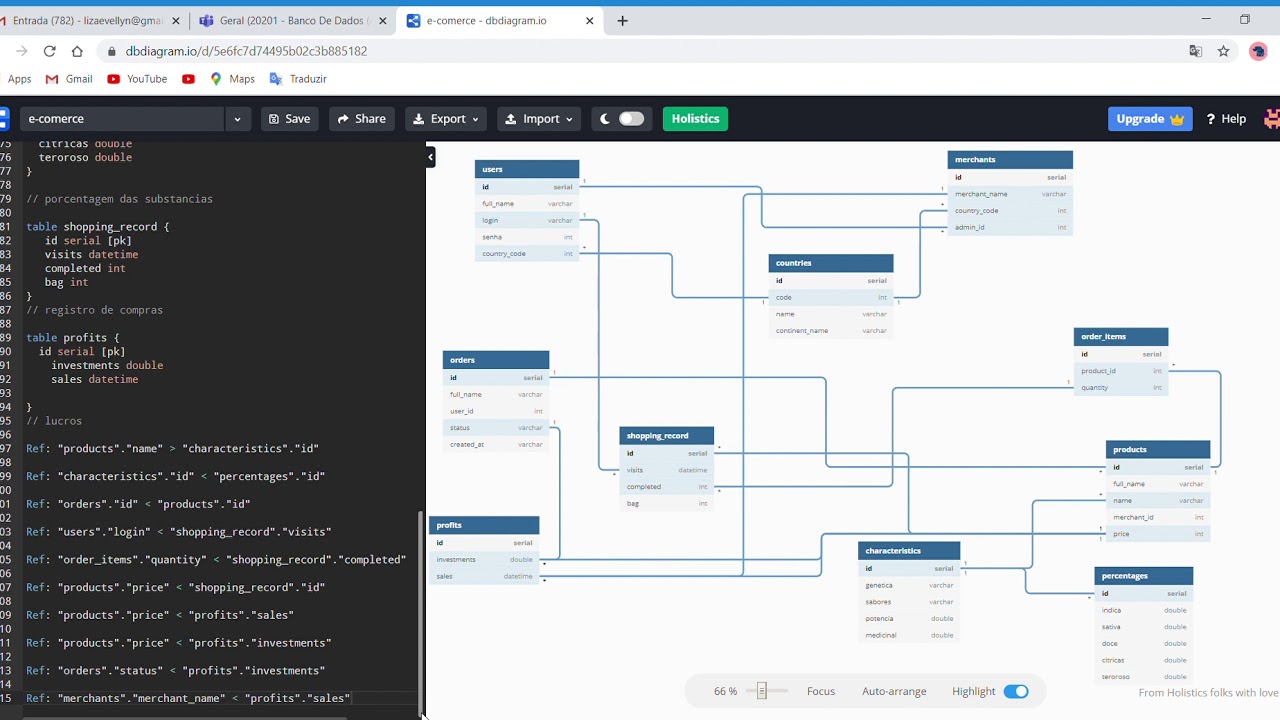The height and width of the screenshot is (720, 1280).
Task: Click the Save button
Action: click(x=289, y=119)
